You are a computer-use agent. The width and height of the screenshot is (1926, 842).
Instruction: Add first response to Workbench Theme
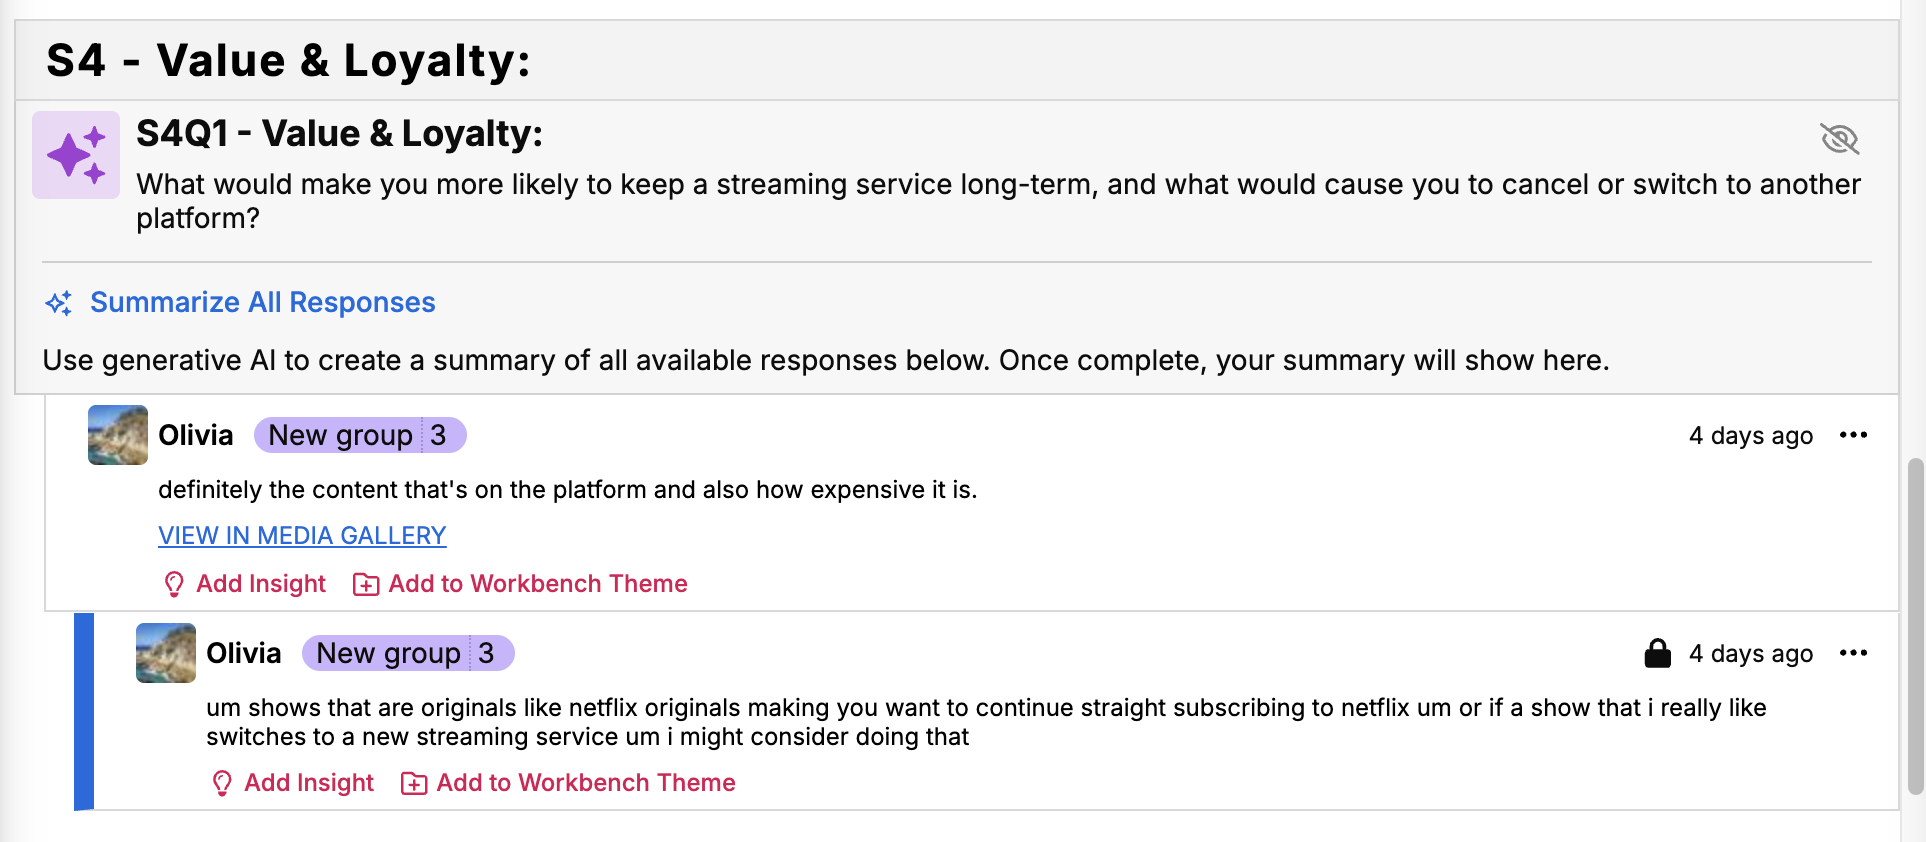pos(537,584)
